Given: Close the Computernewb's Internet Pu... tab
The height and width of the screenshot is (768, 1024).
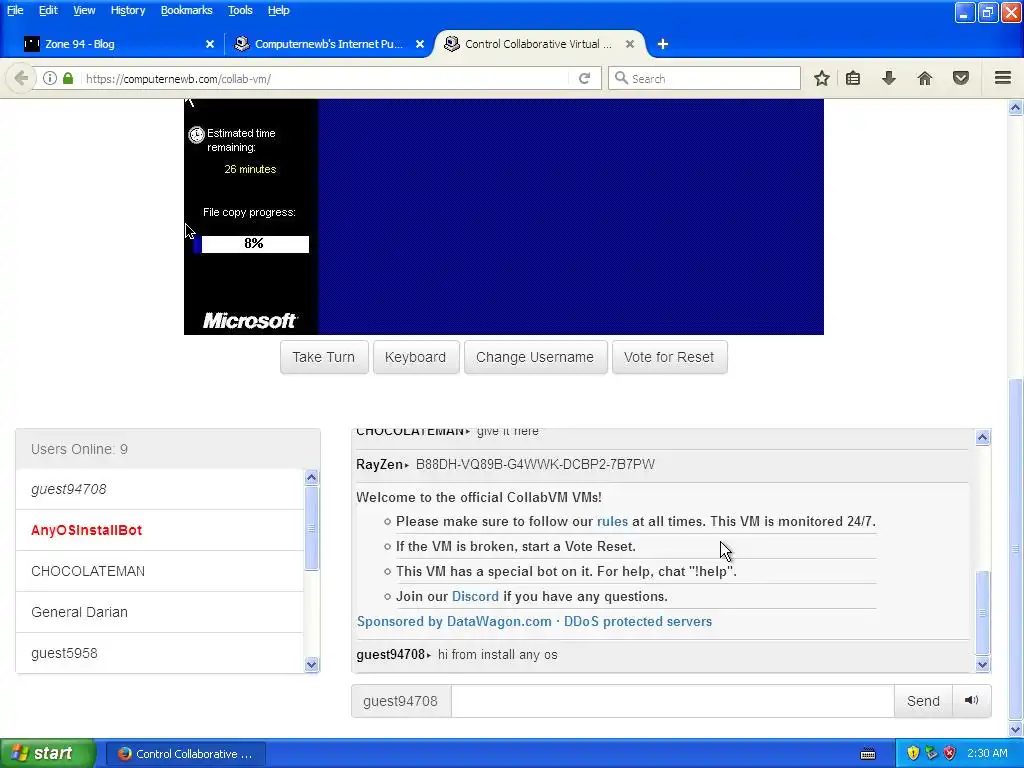Looking at the screenshot, I should pos(420,44).
